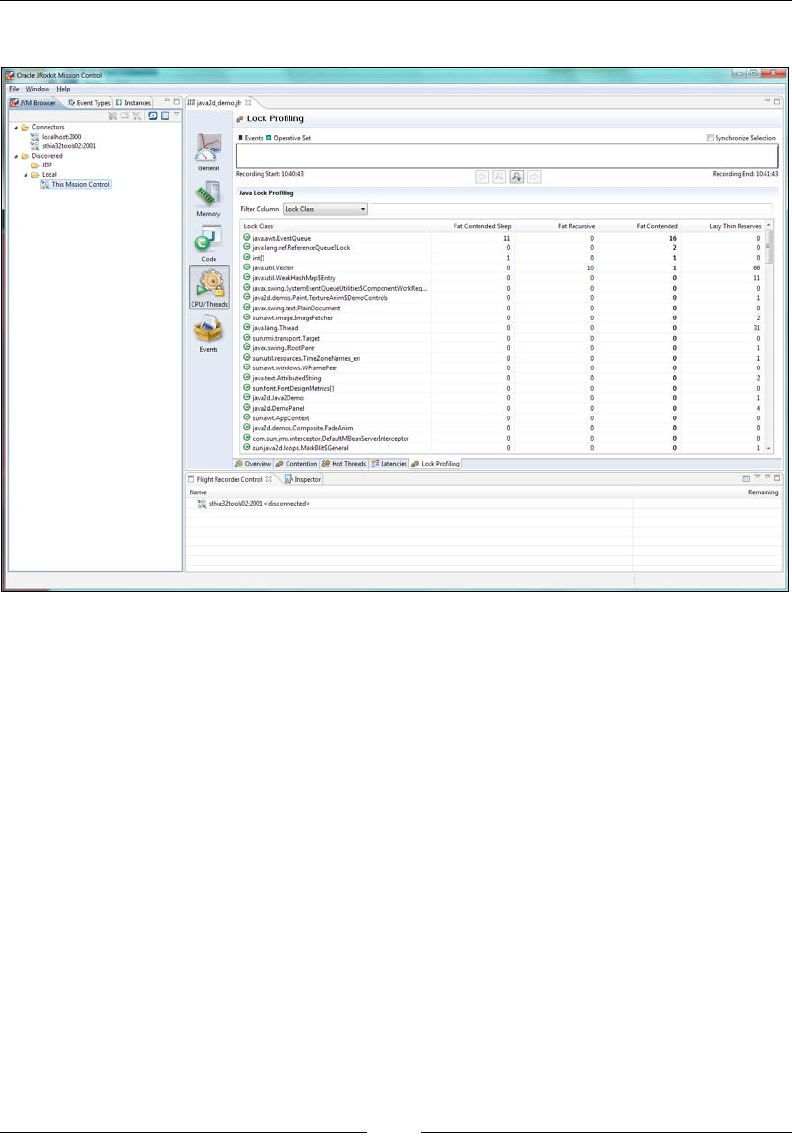
Task: Click the refresh icon in JVM Browser toolbar
Action: [x=153, y=115]
